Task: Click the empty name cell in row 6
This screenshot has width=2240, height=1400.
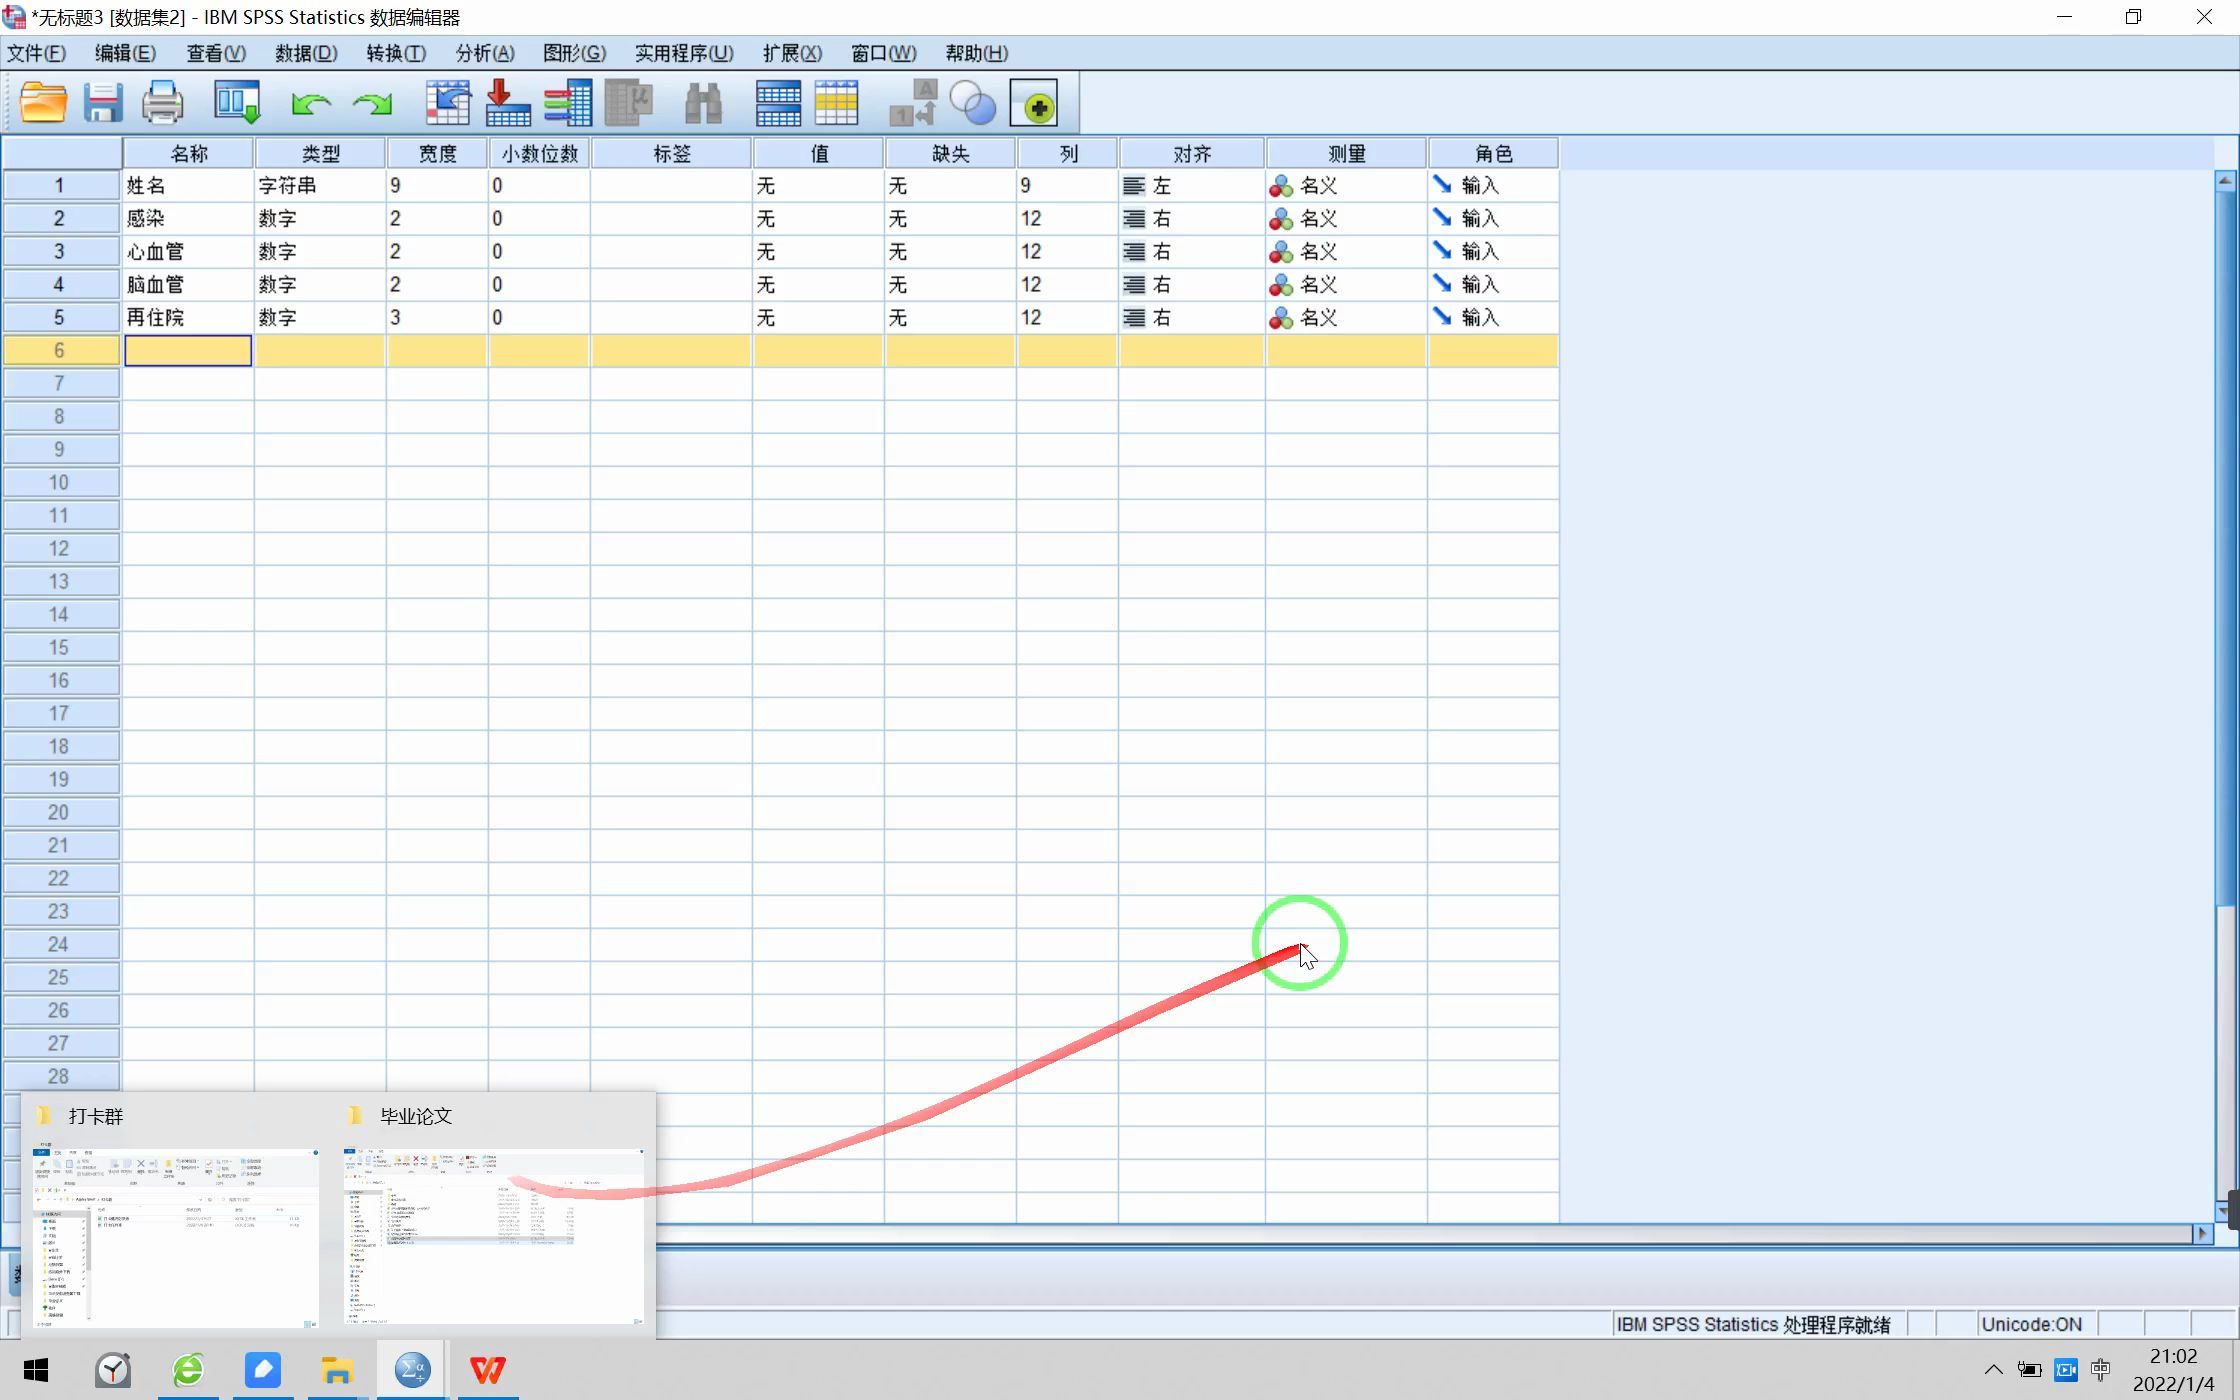Action: coord(188,351)
